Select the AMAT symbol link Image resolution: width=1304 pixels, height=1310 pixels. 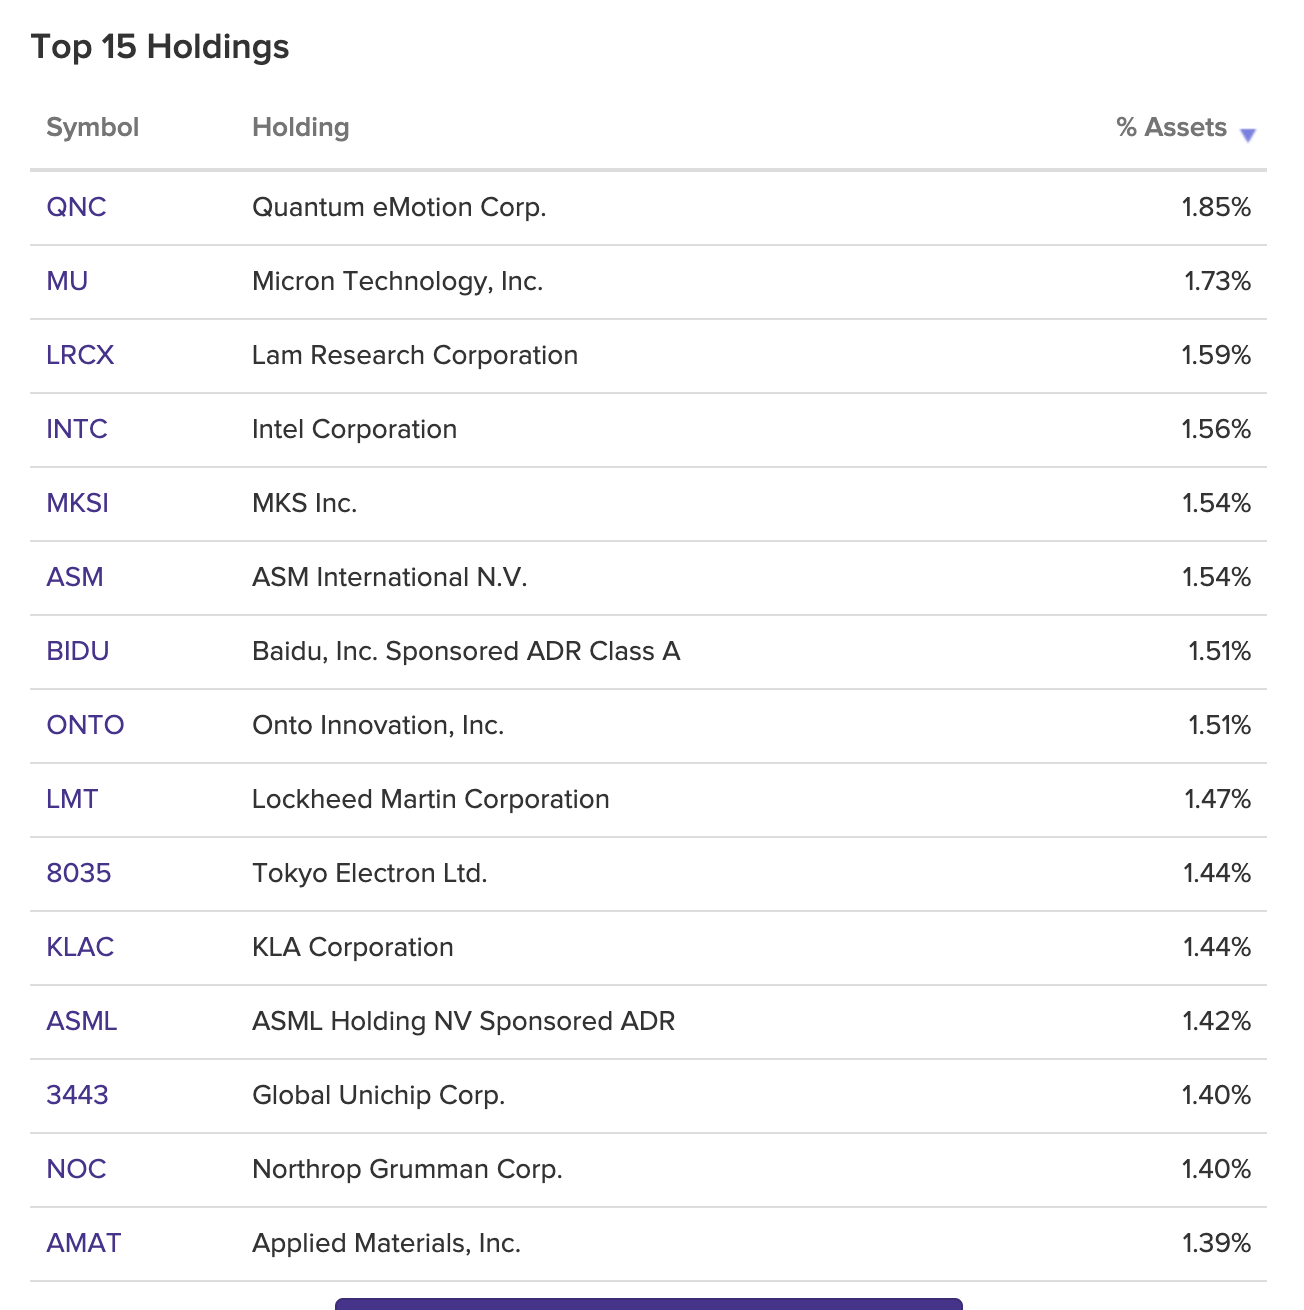(x=83, y=1243)
